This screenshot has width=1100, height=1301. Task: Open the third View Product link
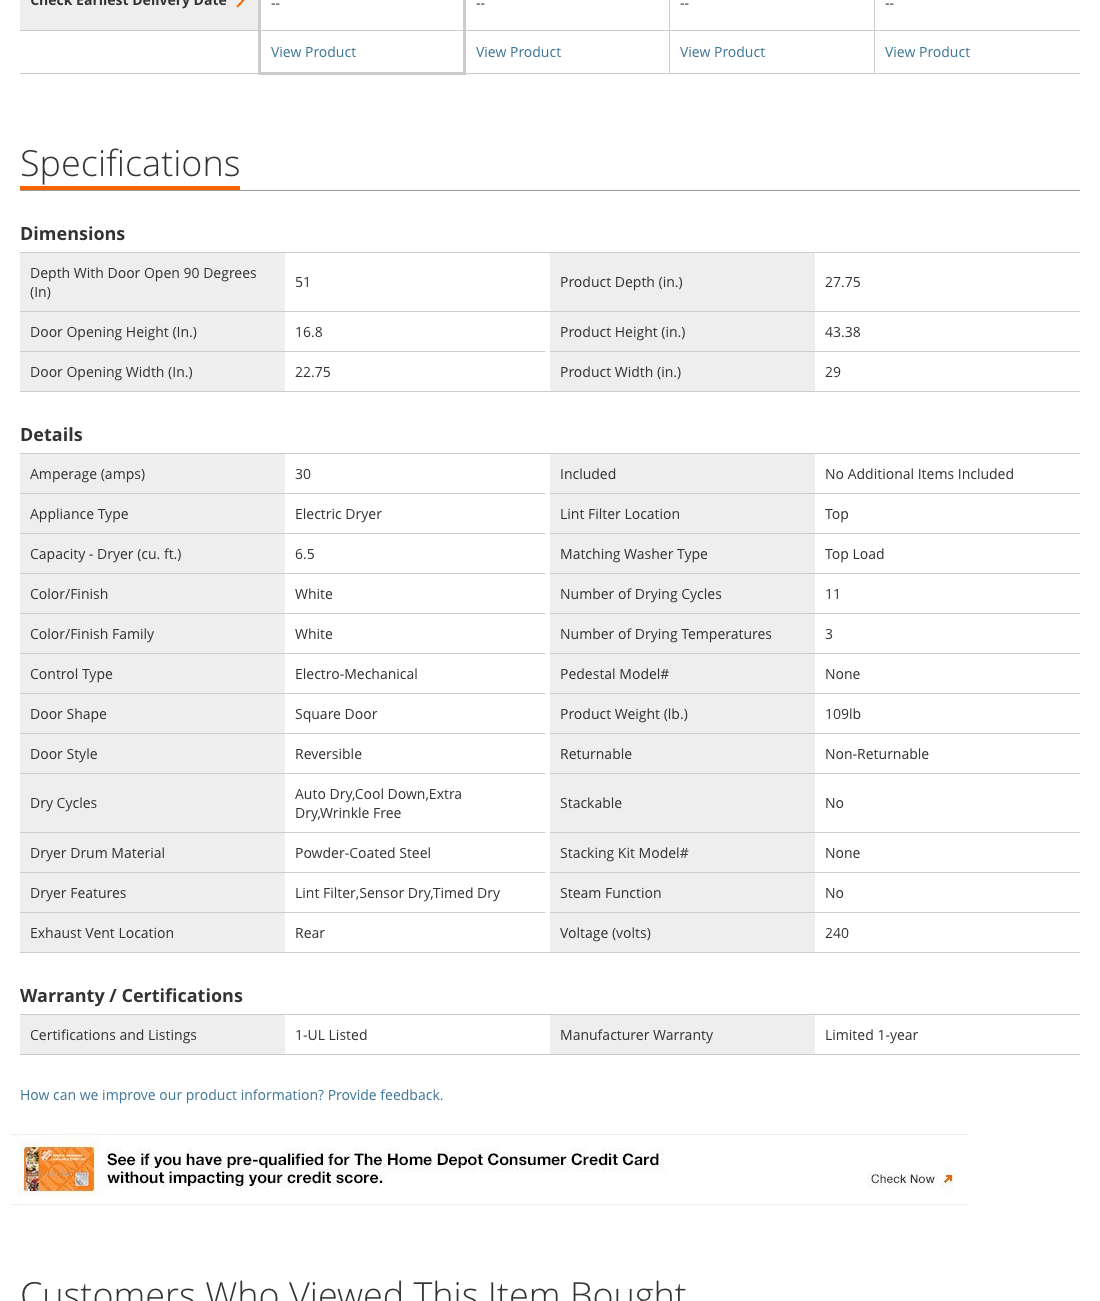point(722,52)
